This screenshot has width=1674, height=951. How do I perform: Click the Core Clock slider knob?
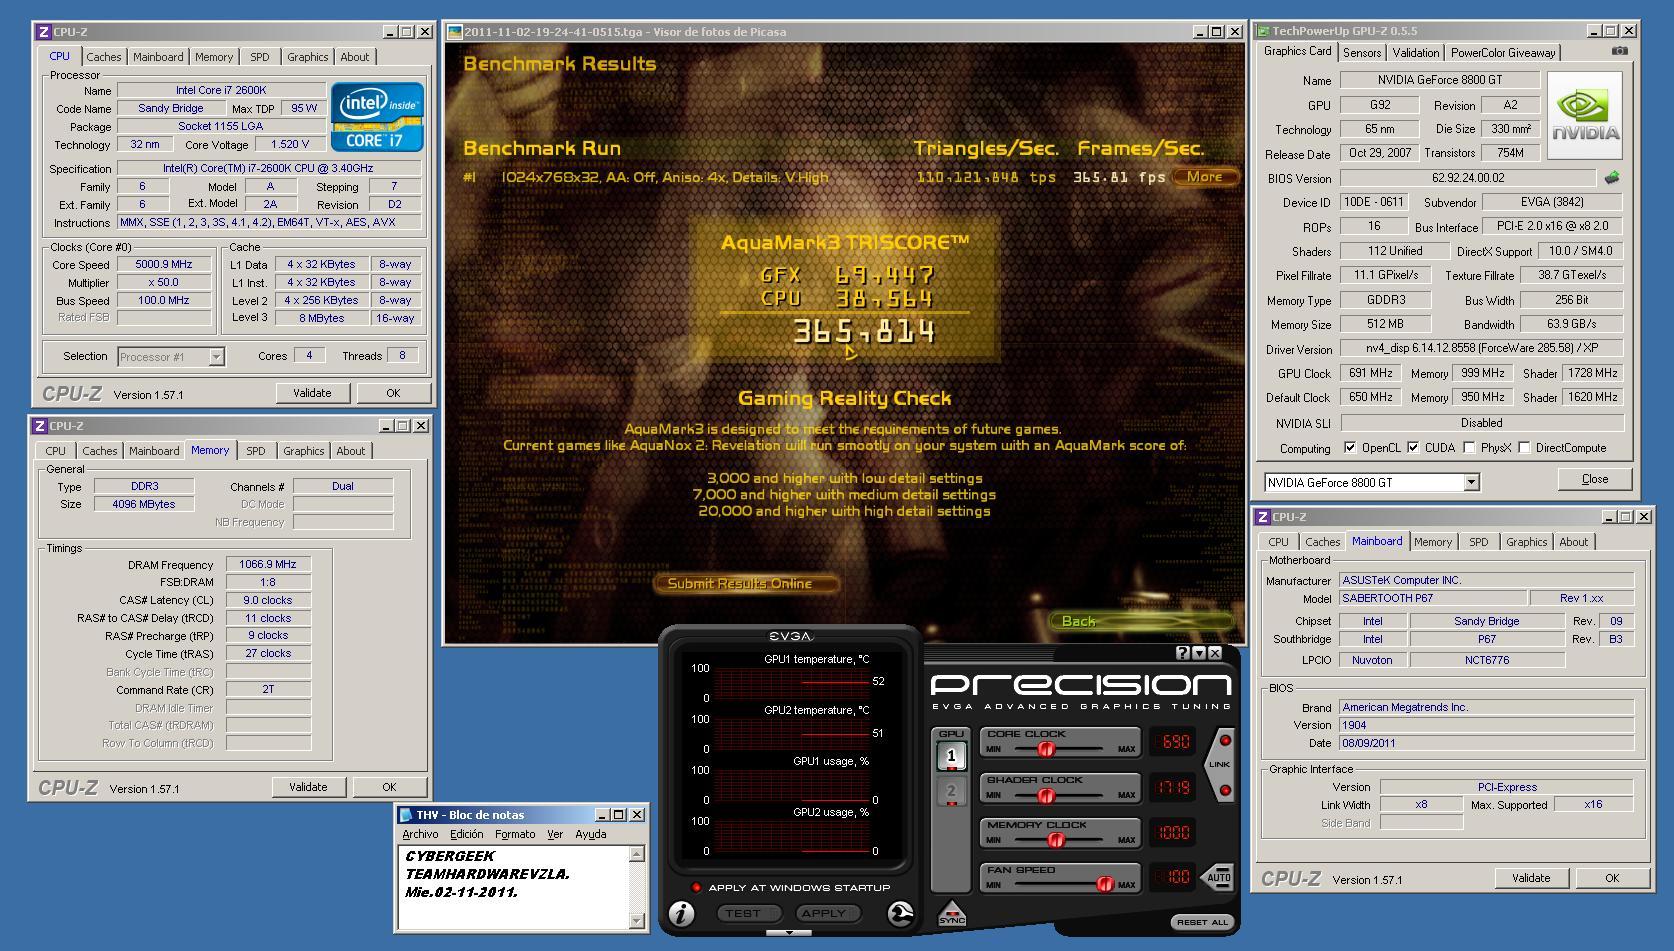tap(1047, 749)
